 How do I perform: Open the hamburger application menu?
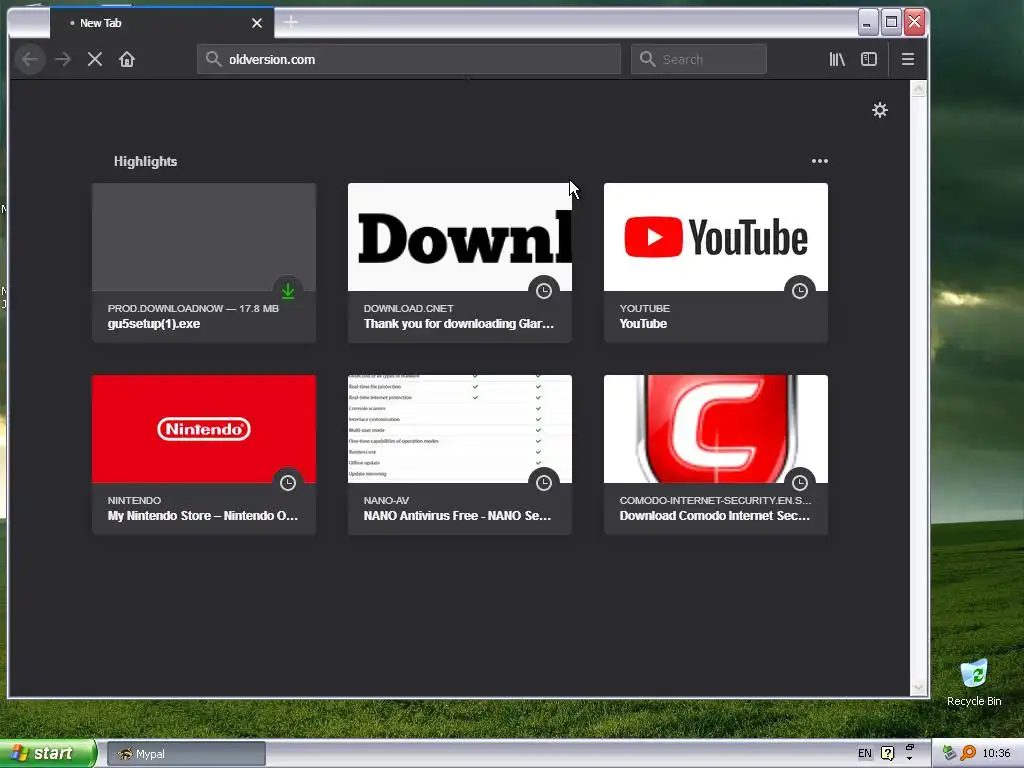(x=908, y=59)
